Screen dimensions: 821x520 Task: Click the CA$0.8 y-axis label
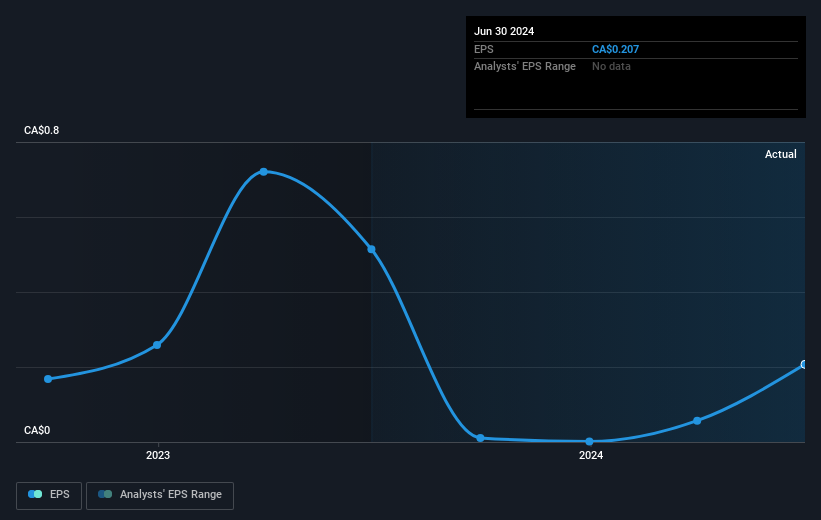[41, 130]
